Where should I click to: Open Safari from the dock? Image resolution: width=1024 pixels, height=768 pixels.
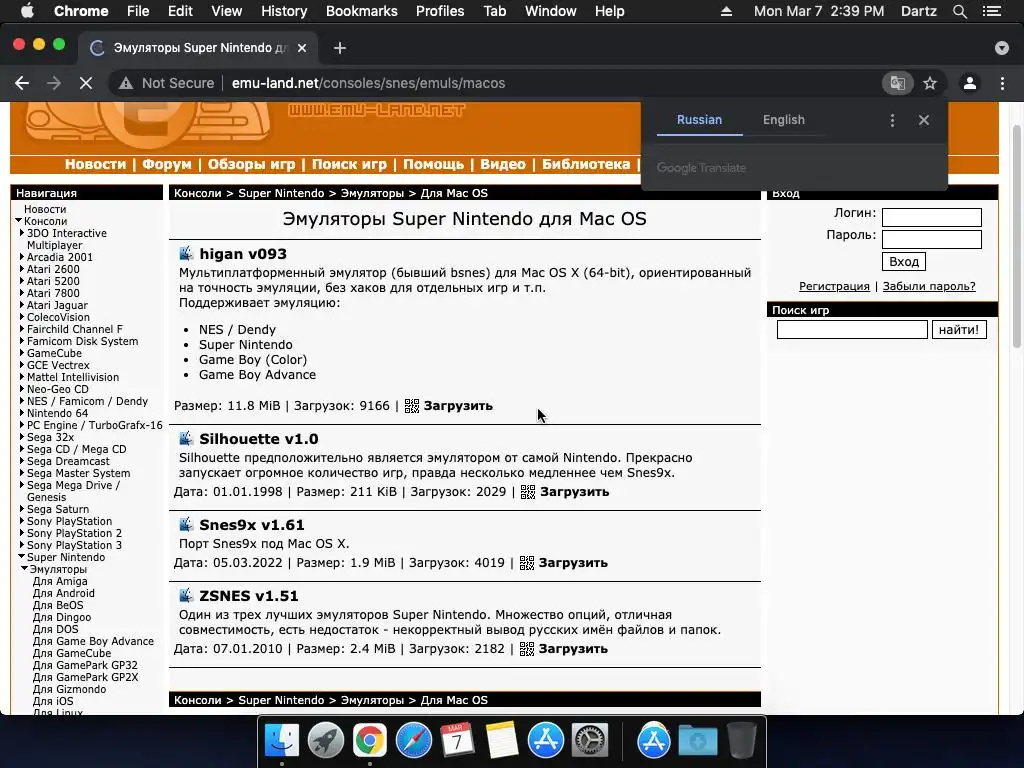(x=413, y=741)
